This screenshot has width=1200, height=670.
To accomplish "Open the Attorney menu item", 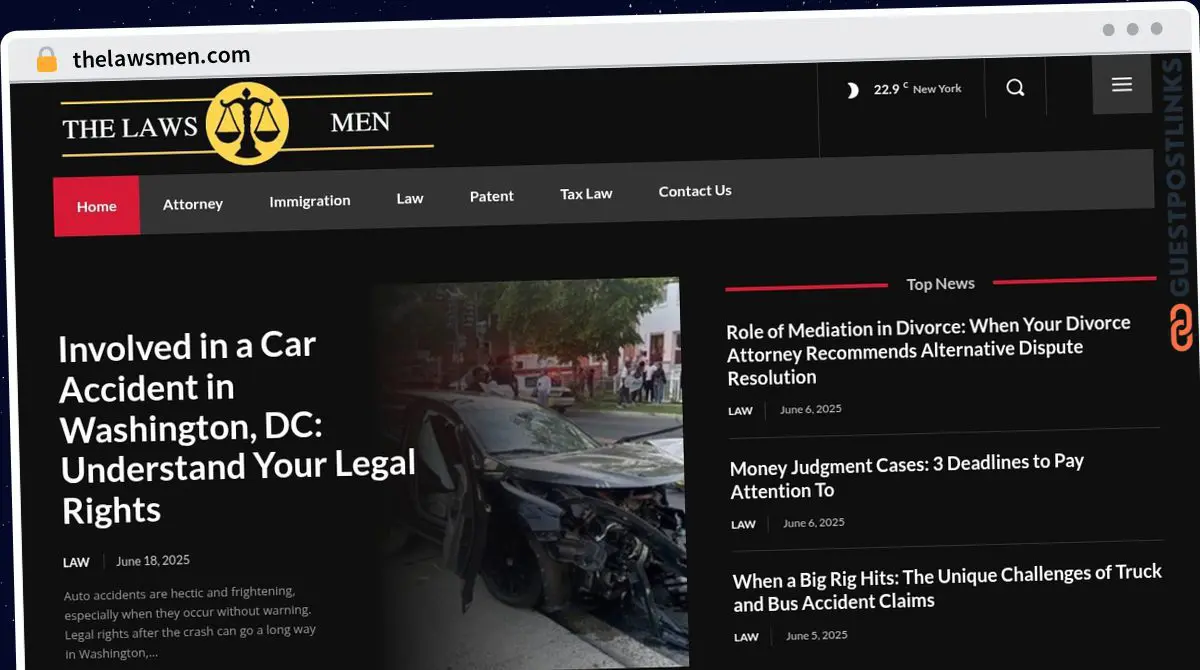I will point(193,204).
